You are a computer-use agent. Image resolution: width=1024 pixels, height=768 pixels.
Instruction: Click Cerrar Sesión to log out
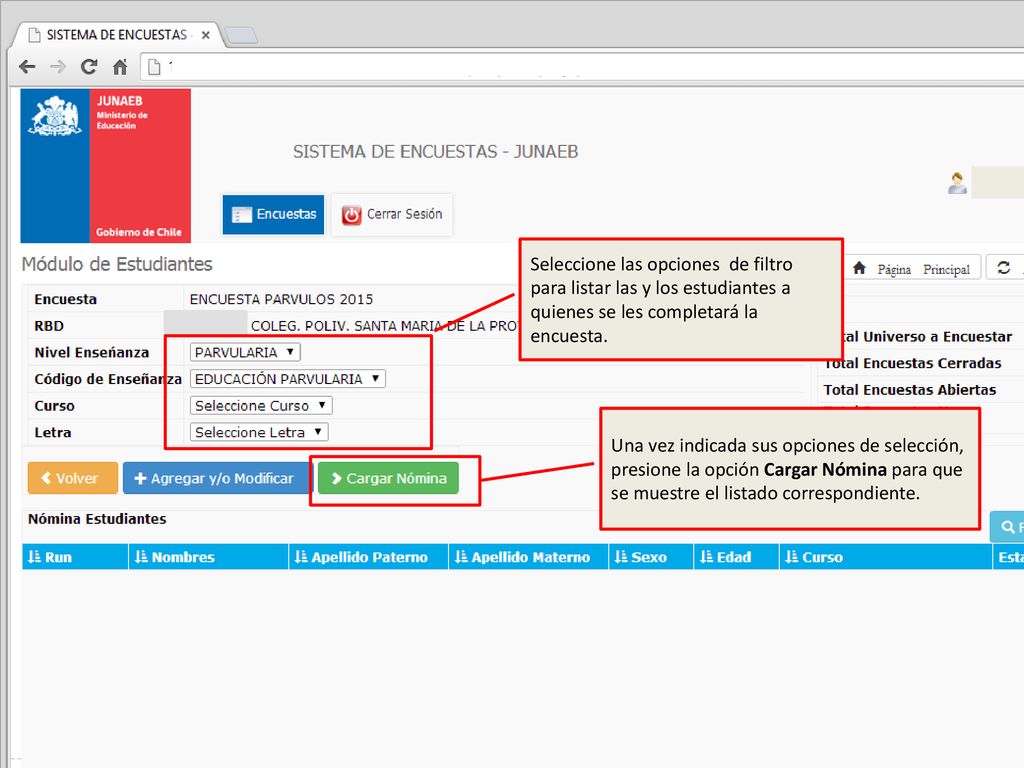click(x=392, y=214)
